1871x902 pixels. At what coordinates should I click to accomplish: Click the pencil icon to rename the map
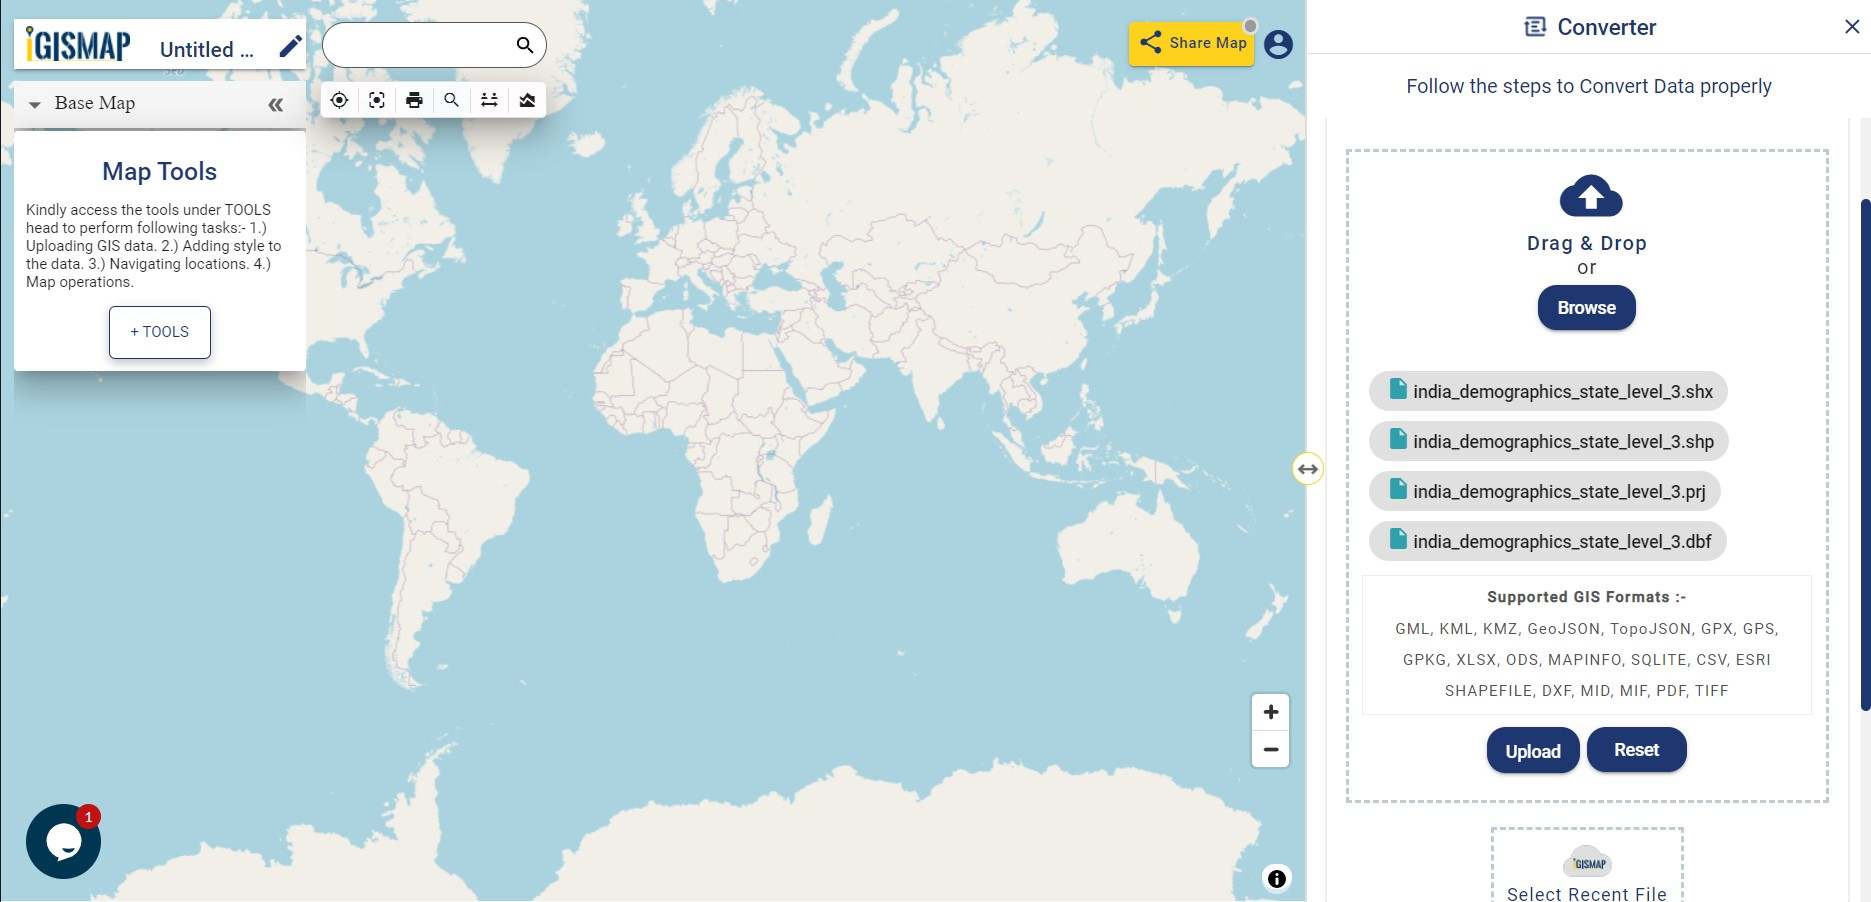(x=290, y=45)
